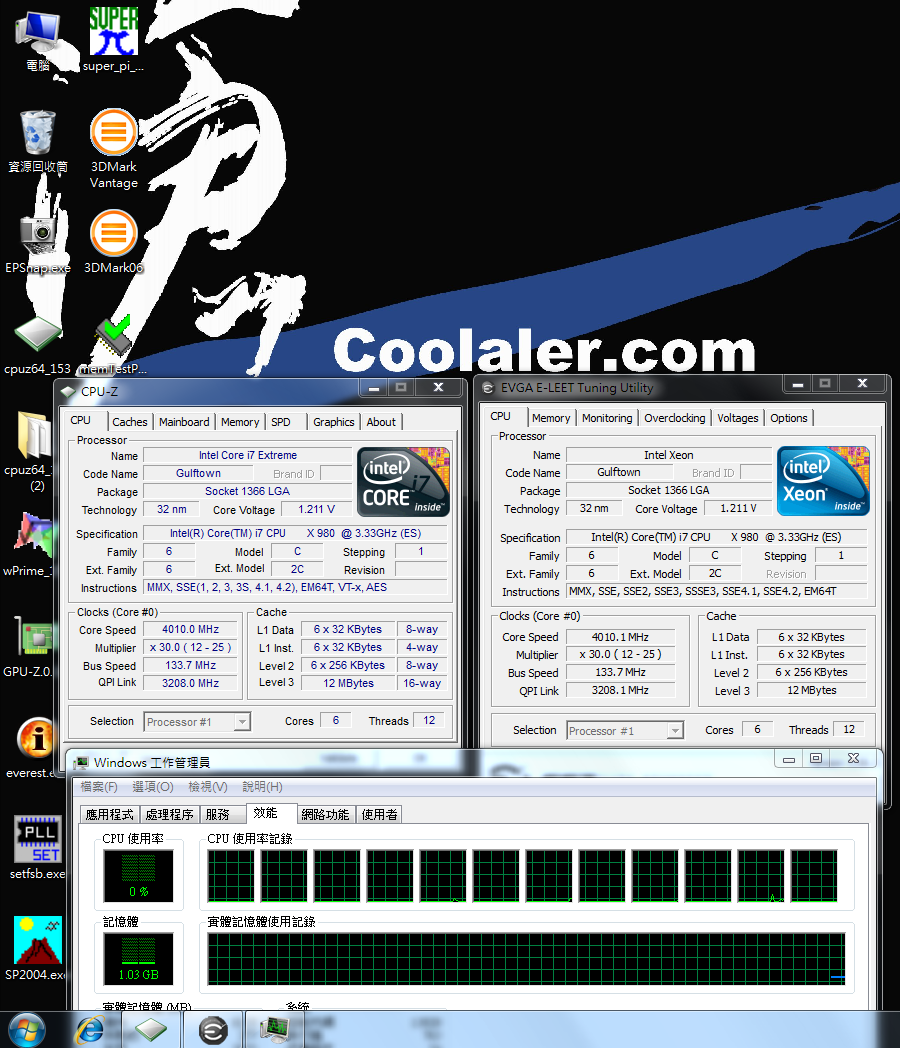Click the CPU-Z Level 3 12 MBytes value
Viewport: 900px width, 1048px height.
[x=348, y=683]
